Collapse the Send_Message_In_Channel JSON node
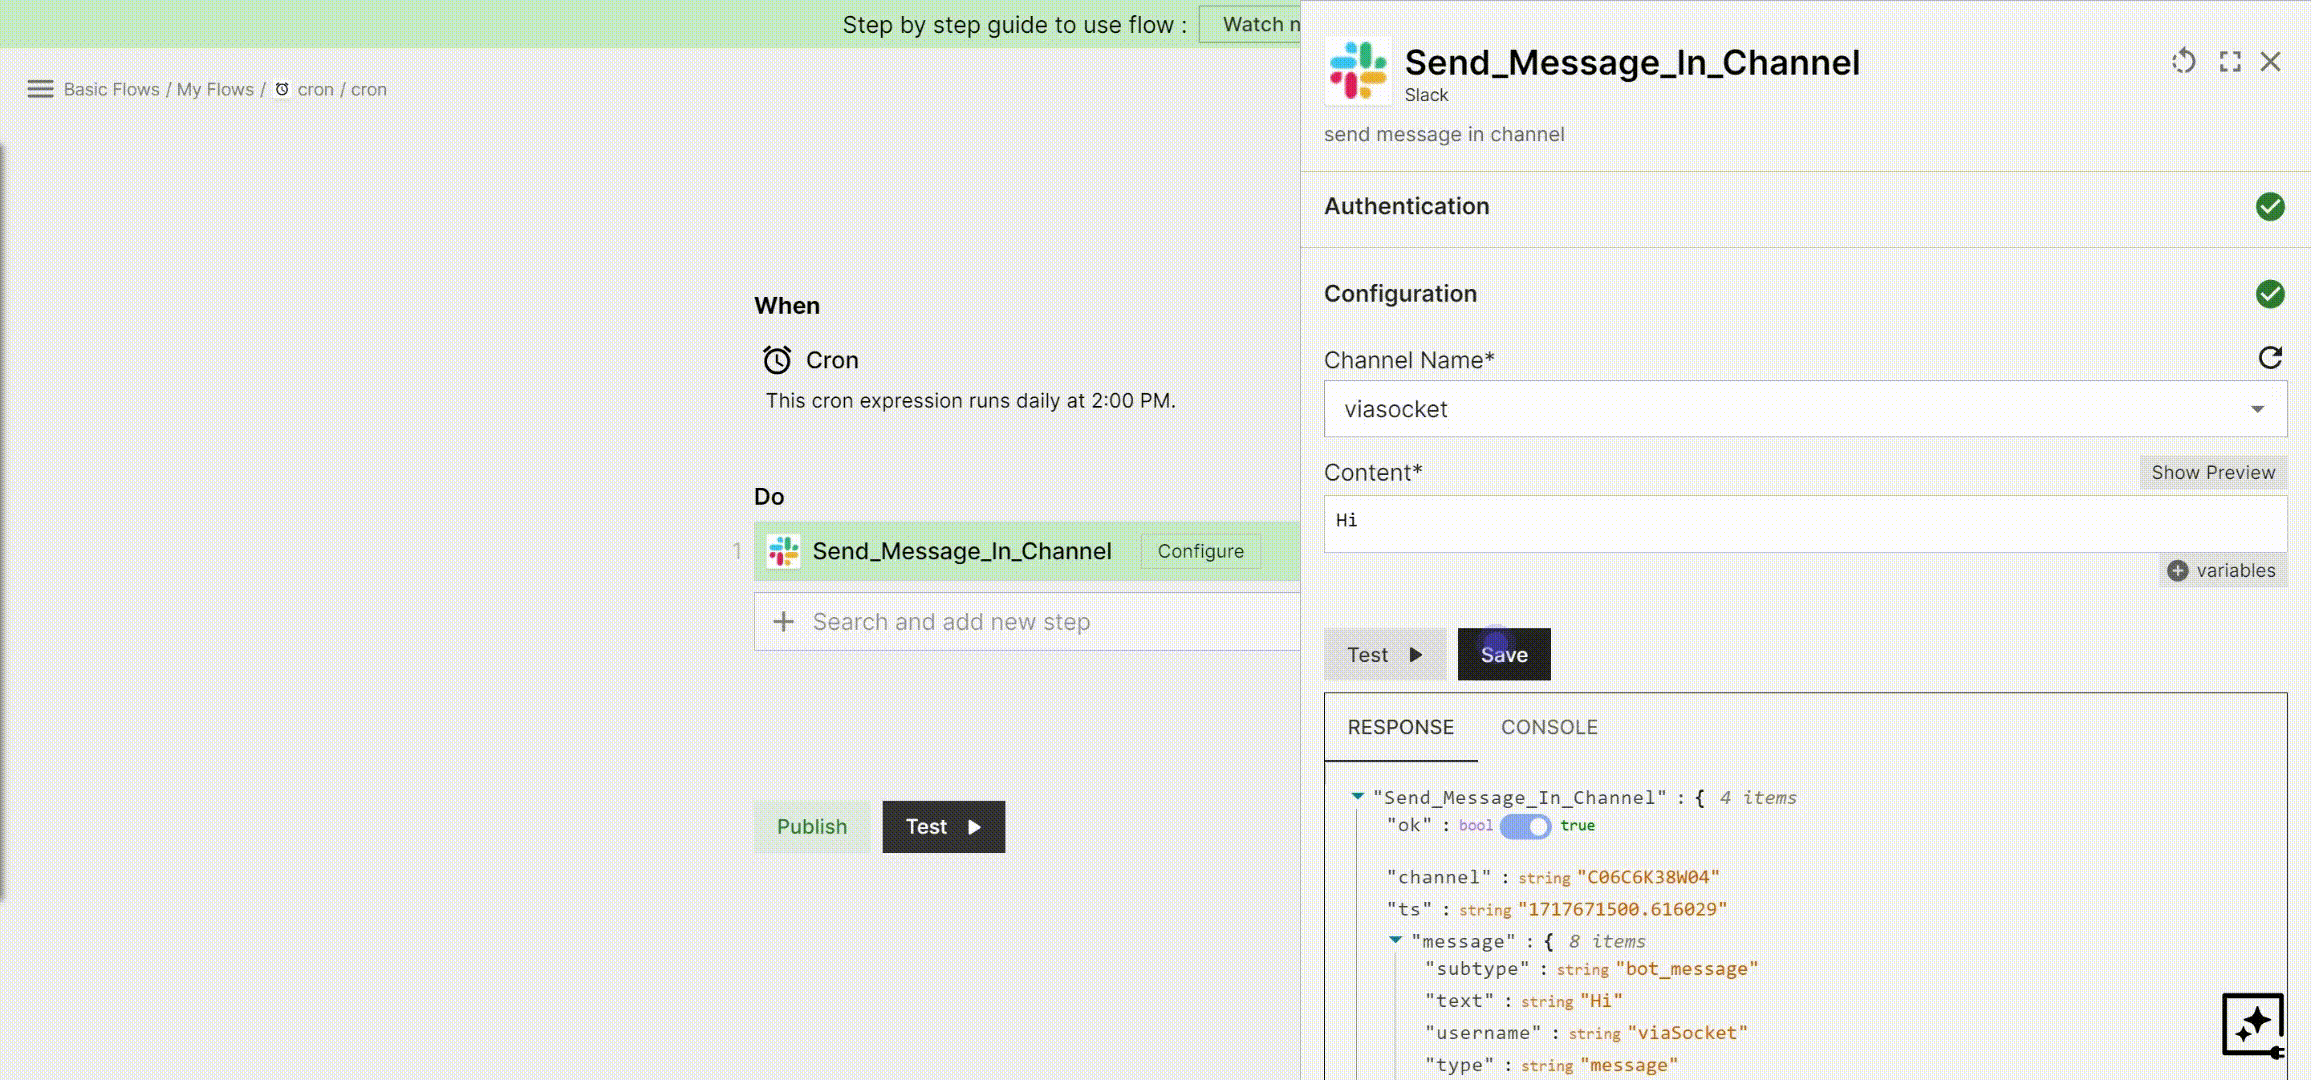2312x1080 pixels. tap(1357, 797)
